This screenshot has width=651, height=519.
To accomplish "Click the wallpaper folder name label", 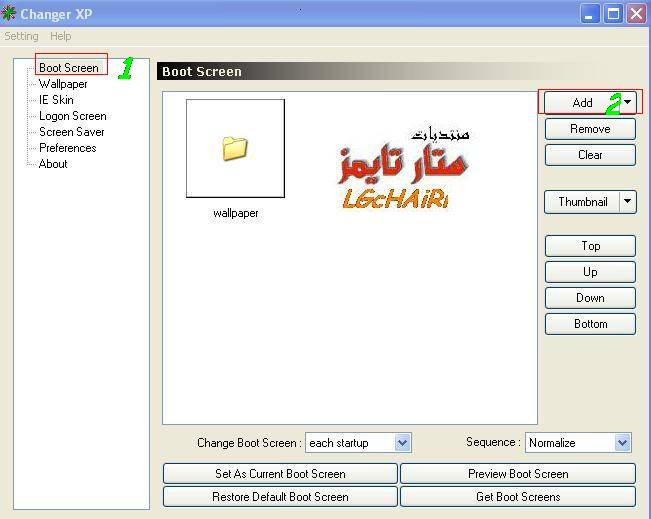I will click(236, 213).
